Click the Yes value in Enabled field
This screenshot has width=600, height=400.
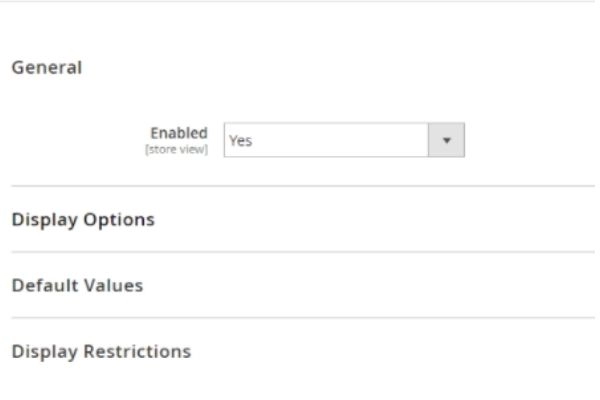(x=241, y=141)
